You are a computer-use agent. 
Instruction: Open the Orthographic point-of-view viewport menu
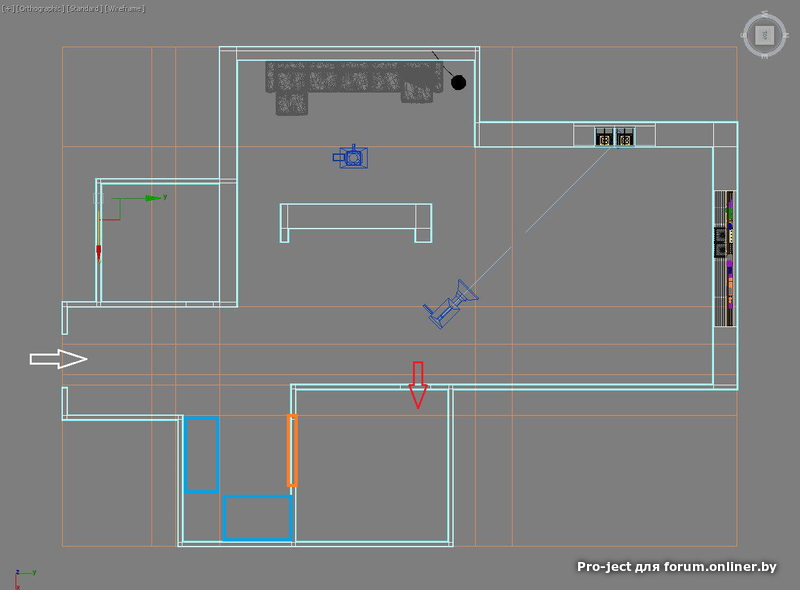[40, 9]
